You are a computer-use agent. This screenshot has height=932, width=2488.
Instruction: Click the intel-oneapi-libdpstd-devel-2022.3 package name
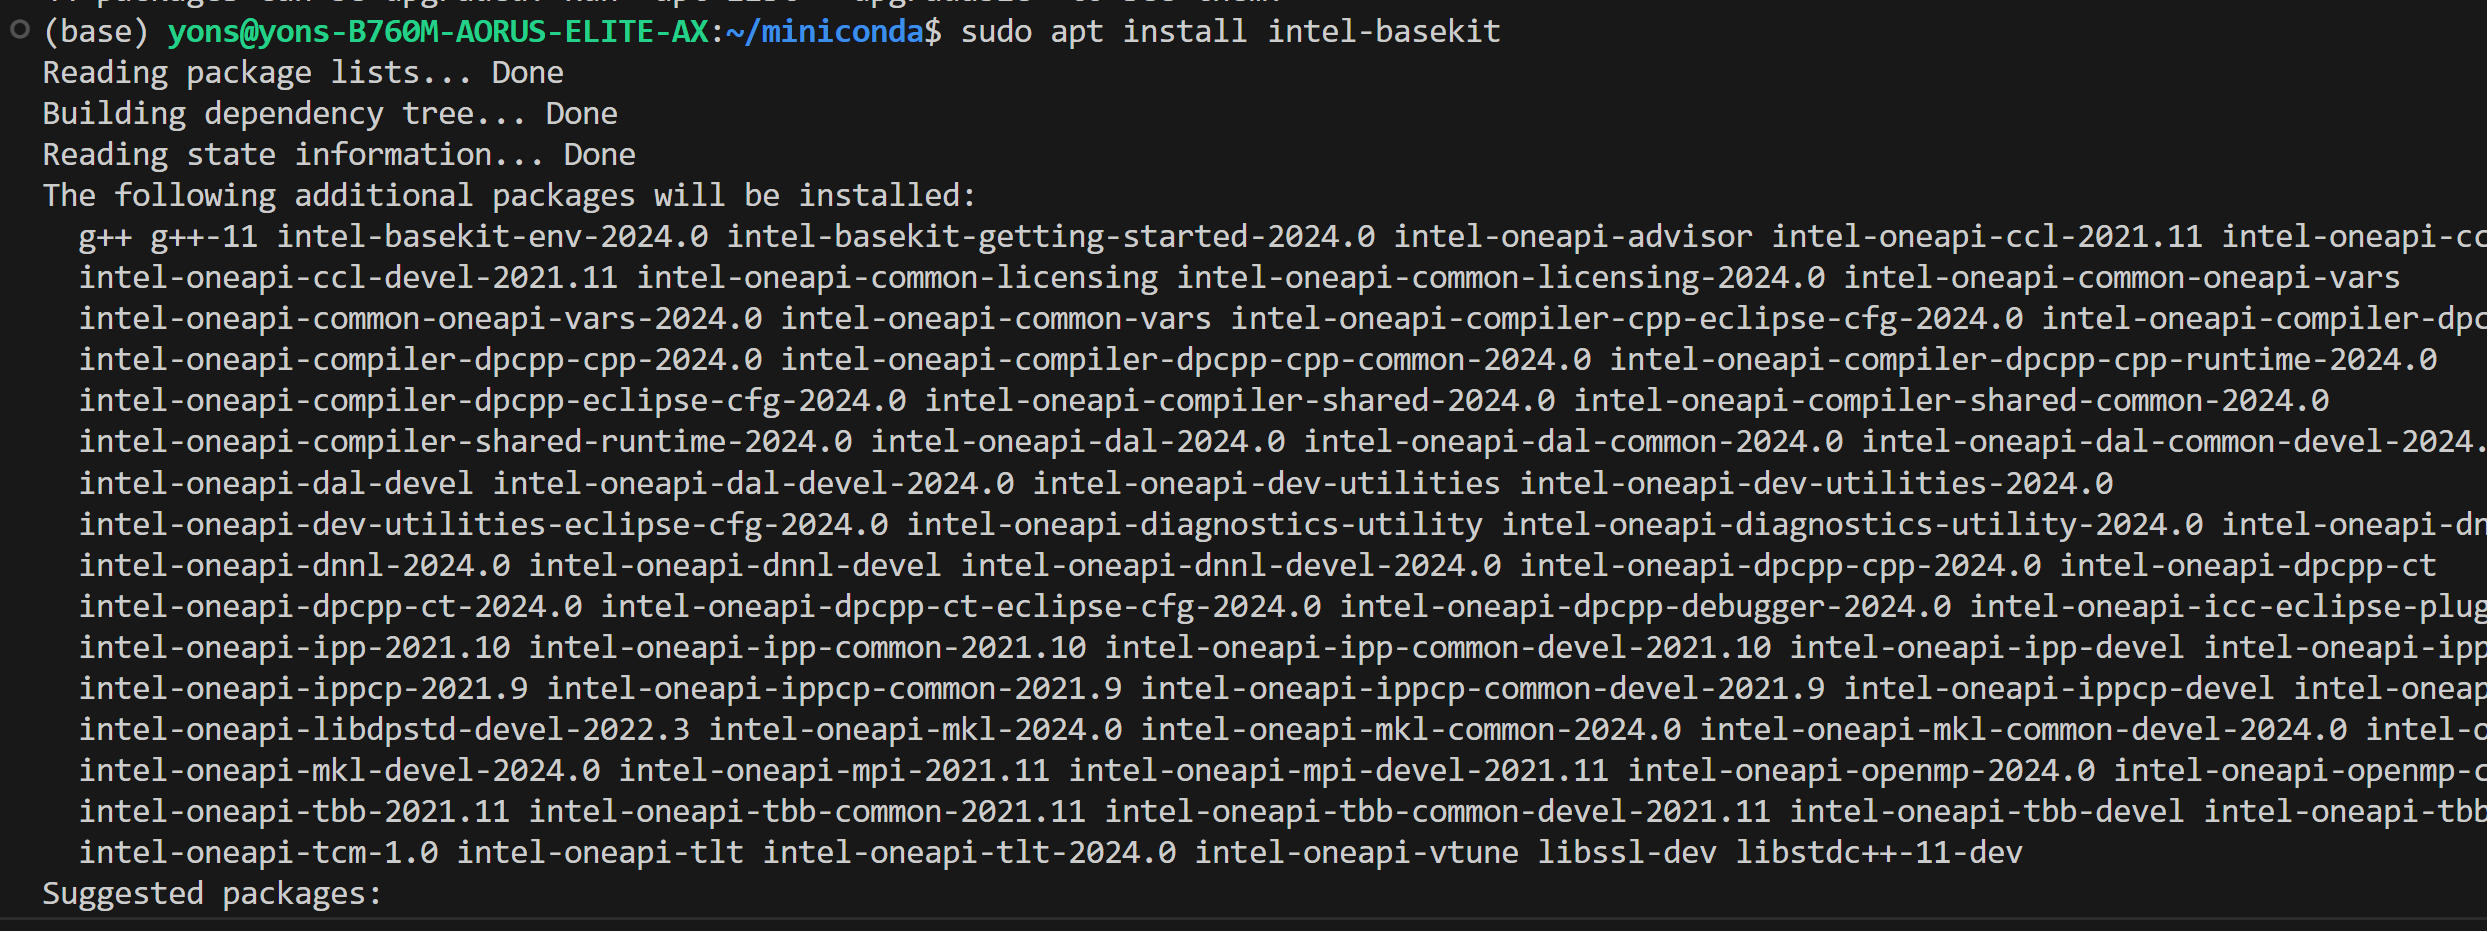click(x=385, y=730)
